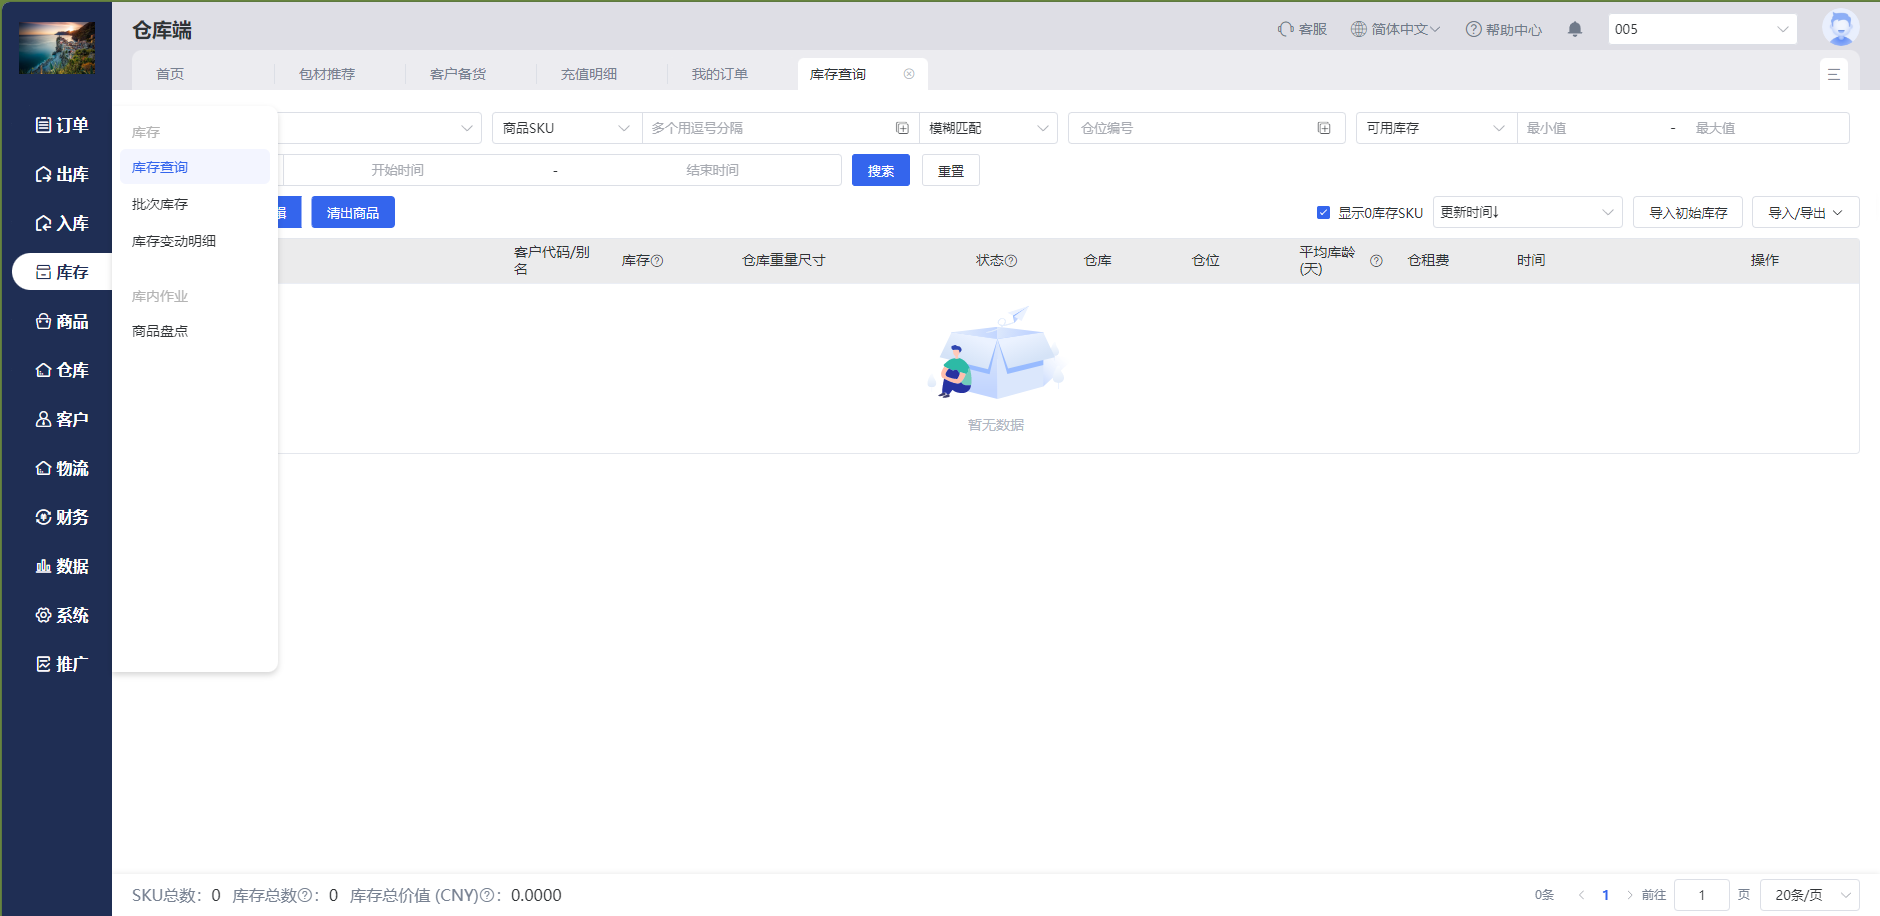Open customer service headset icon
This screenshot has width=1880, height=916.
(1286, 29)
